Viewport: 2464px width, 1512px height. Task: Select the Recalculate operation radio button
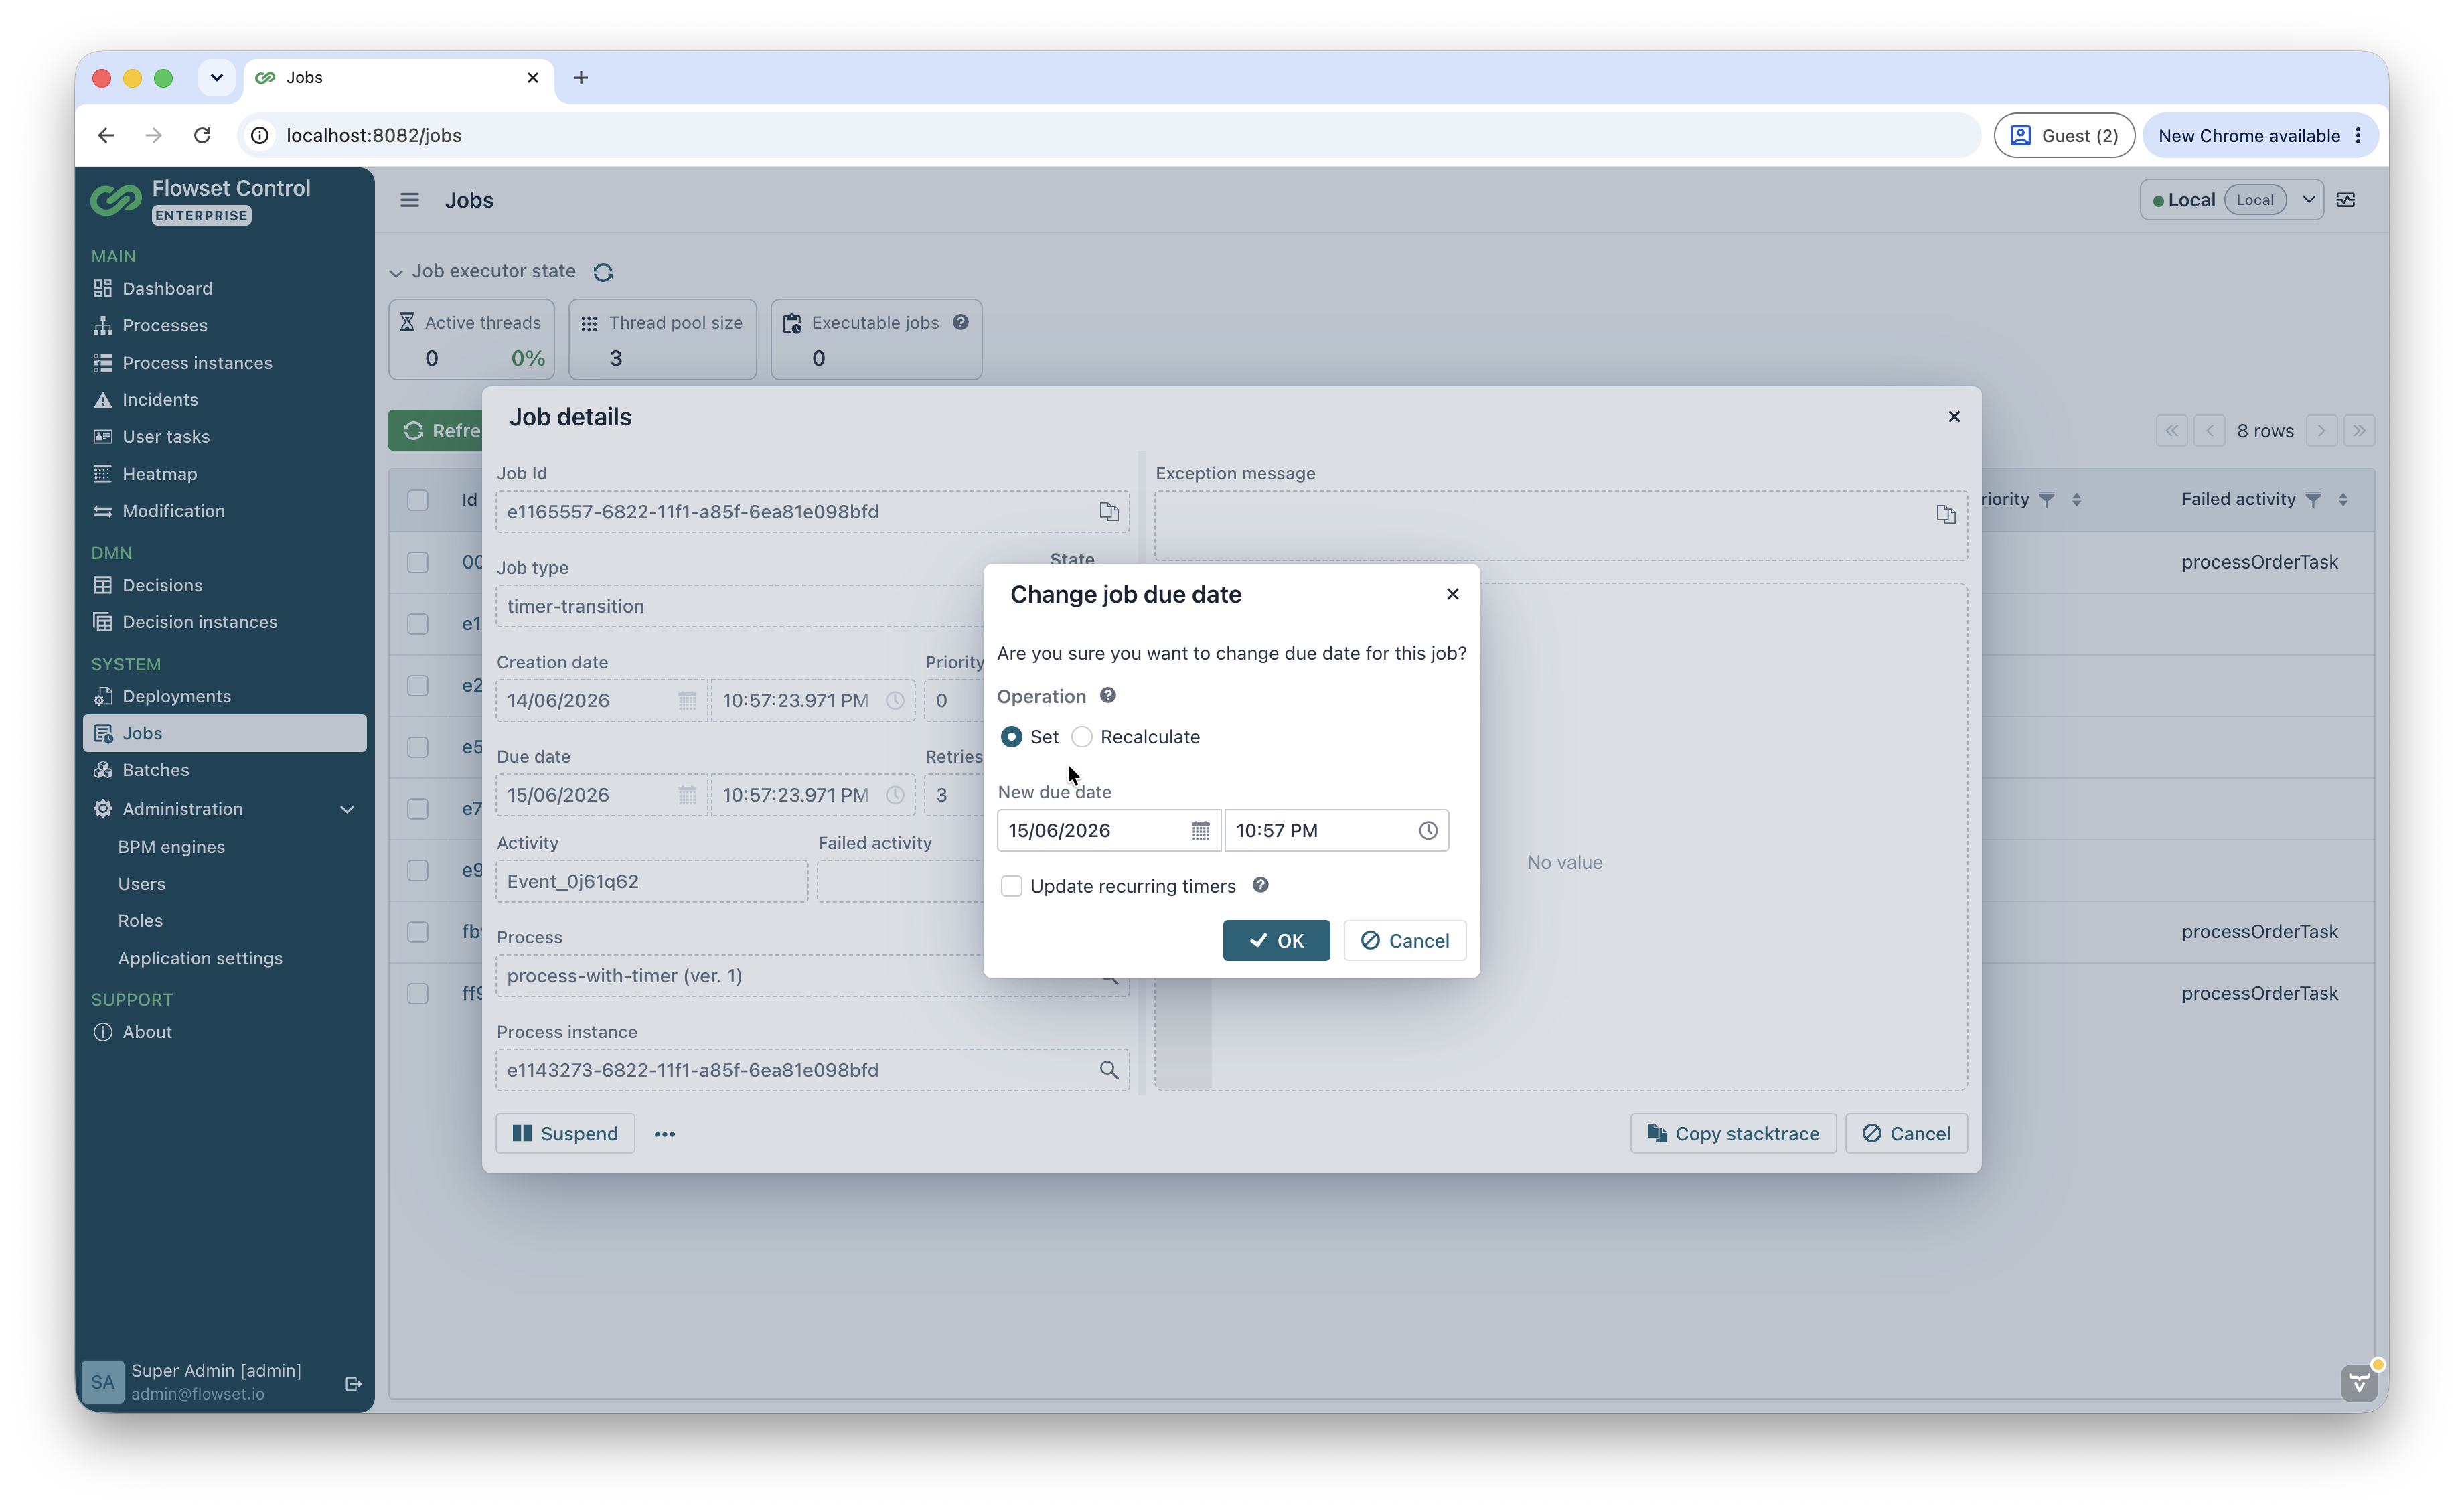[1082, 737]
